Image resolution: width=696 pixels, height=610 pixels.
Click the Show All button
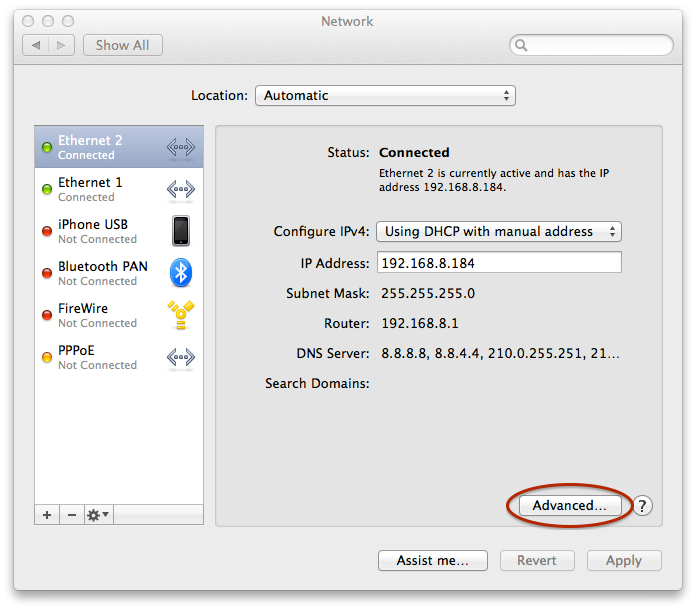click(123, 45)
